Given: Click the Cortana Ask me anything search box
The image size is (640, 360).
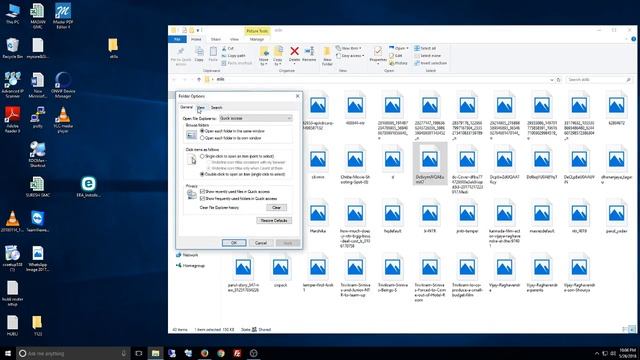Looking at the screenshot, I should pyautogui.click(x=73, y=353).
